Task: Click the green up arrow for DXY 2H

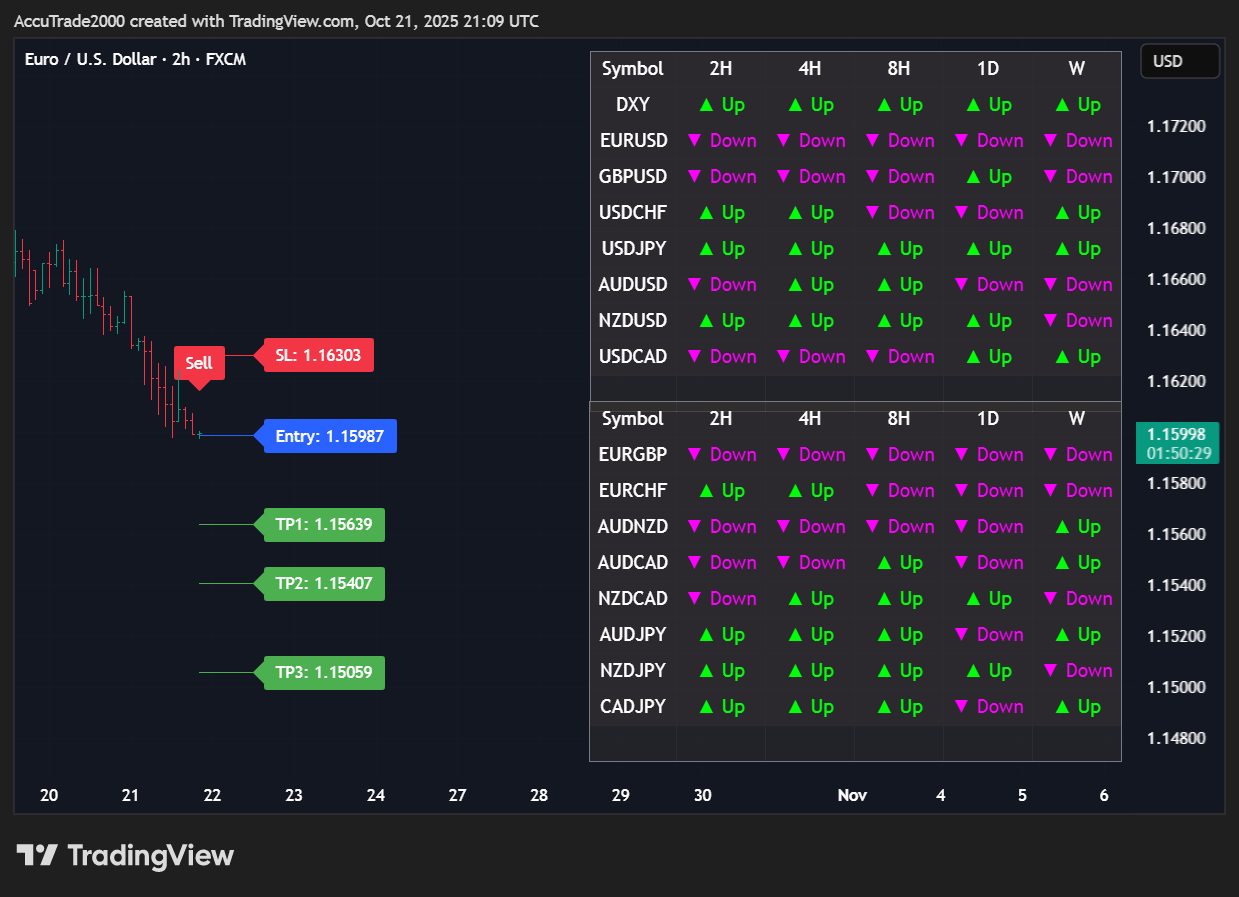Action: 706,105
